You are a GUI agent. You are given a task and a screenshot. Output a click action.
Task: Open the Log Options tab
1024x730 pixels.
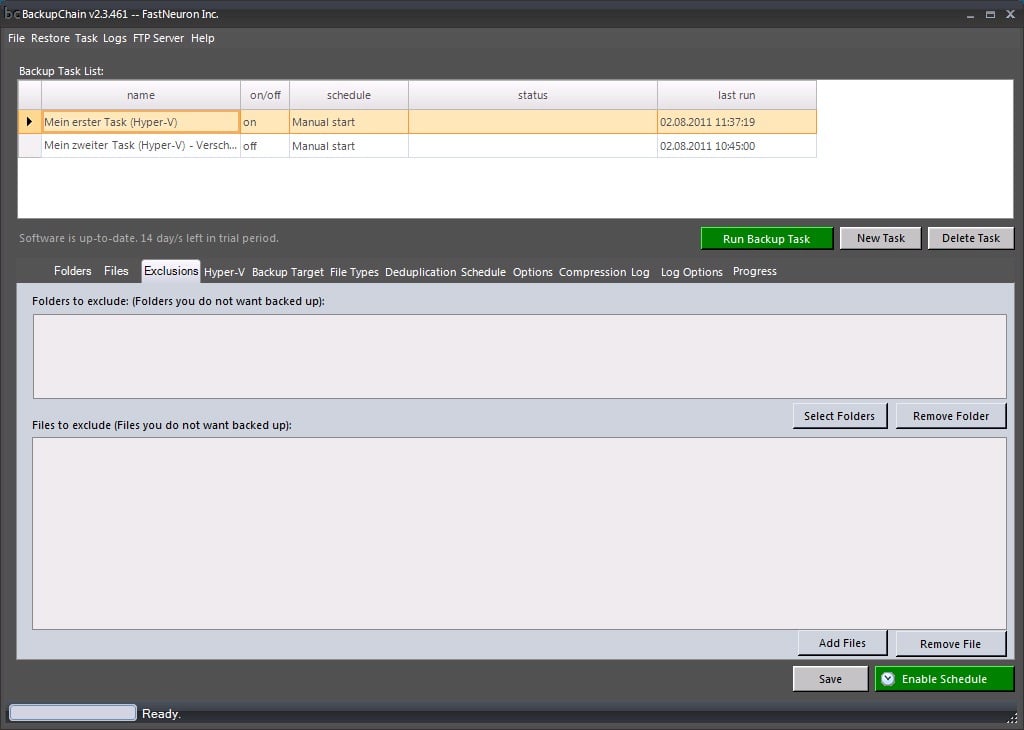coord(692,272)
